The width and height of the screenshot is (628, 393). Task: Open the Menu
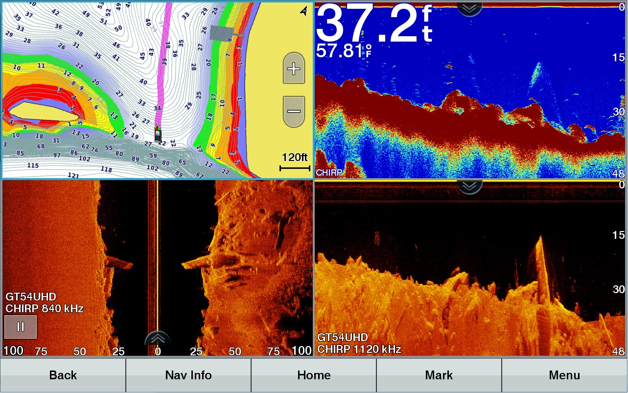pyautogui.click(x=564, y=375)
